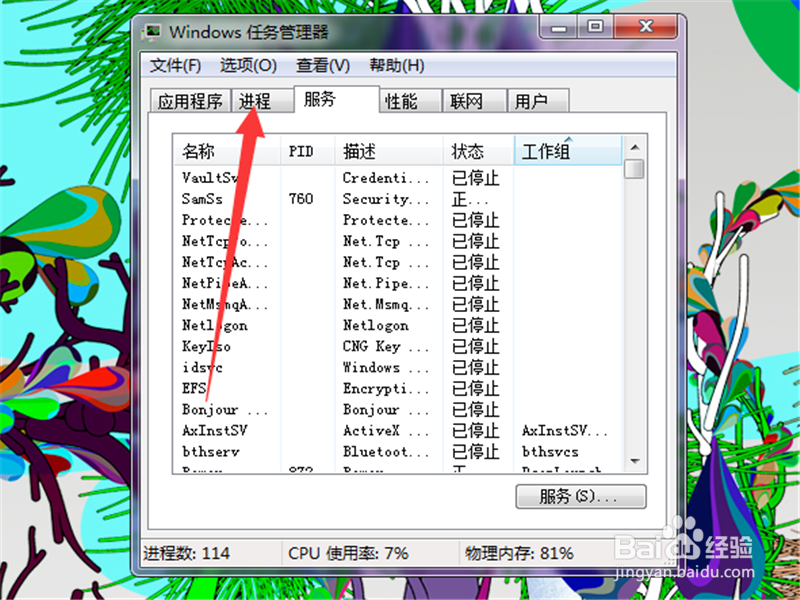The image size is (800, 600).
Task: Select the bthserv service row
Action: pos(398,452)
